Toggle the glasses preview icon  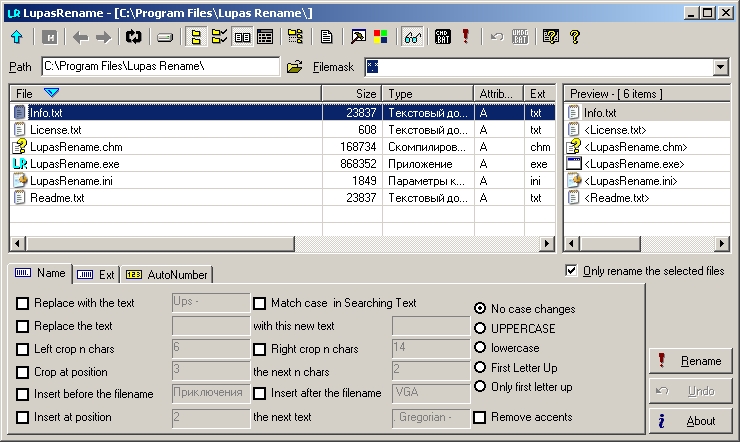click(412, 37)
